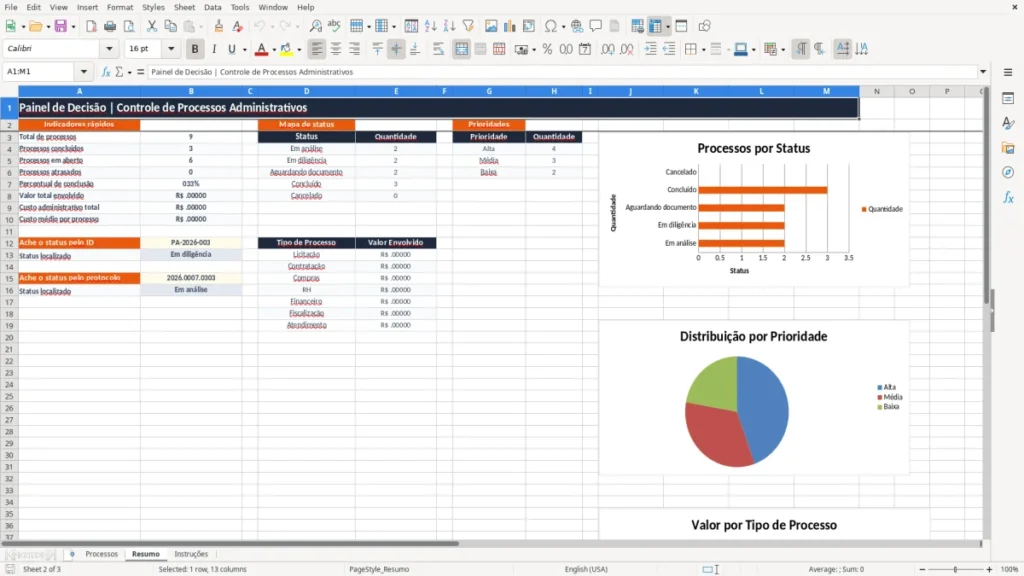1024x576 pixels.
Task: Click the zoom slider handle
Action: [x=955, y=569]
